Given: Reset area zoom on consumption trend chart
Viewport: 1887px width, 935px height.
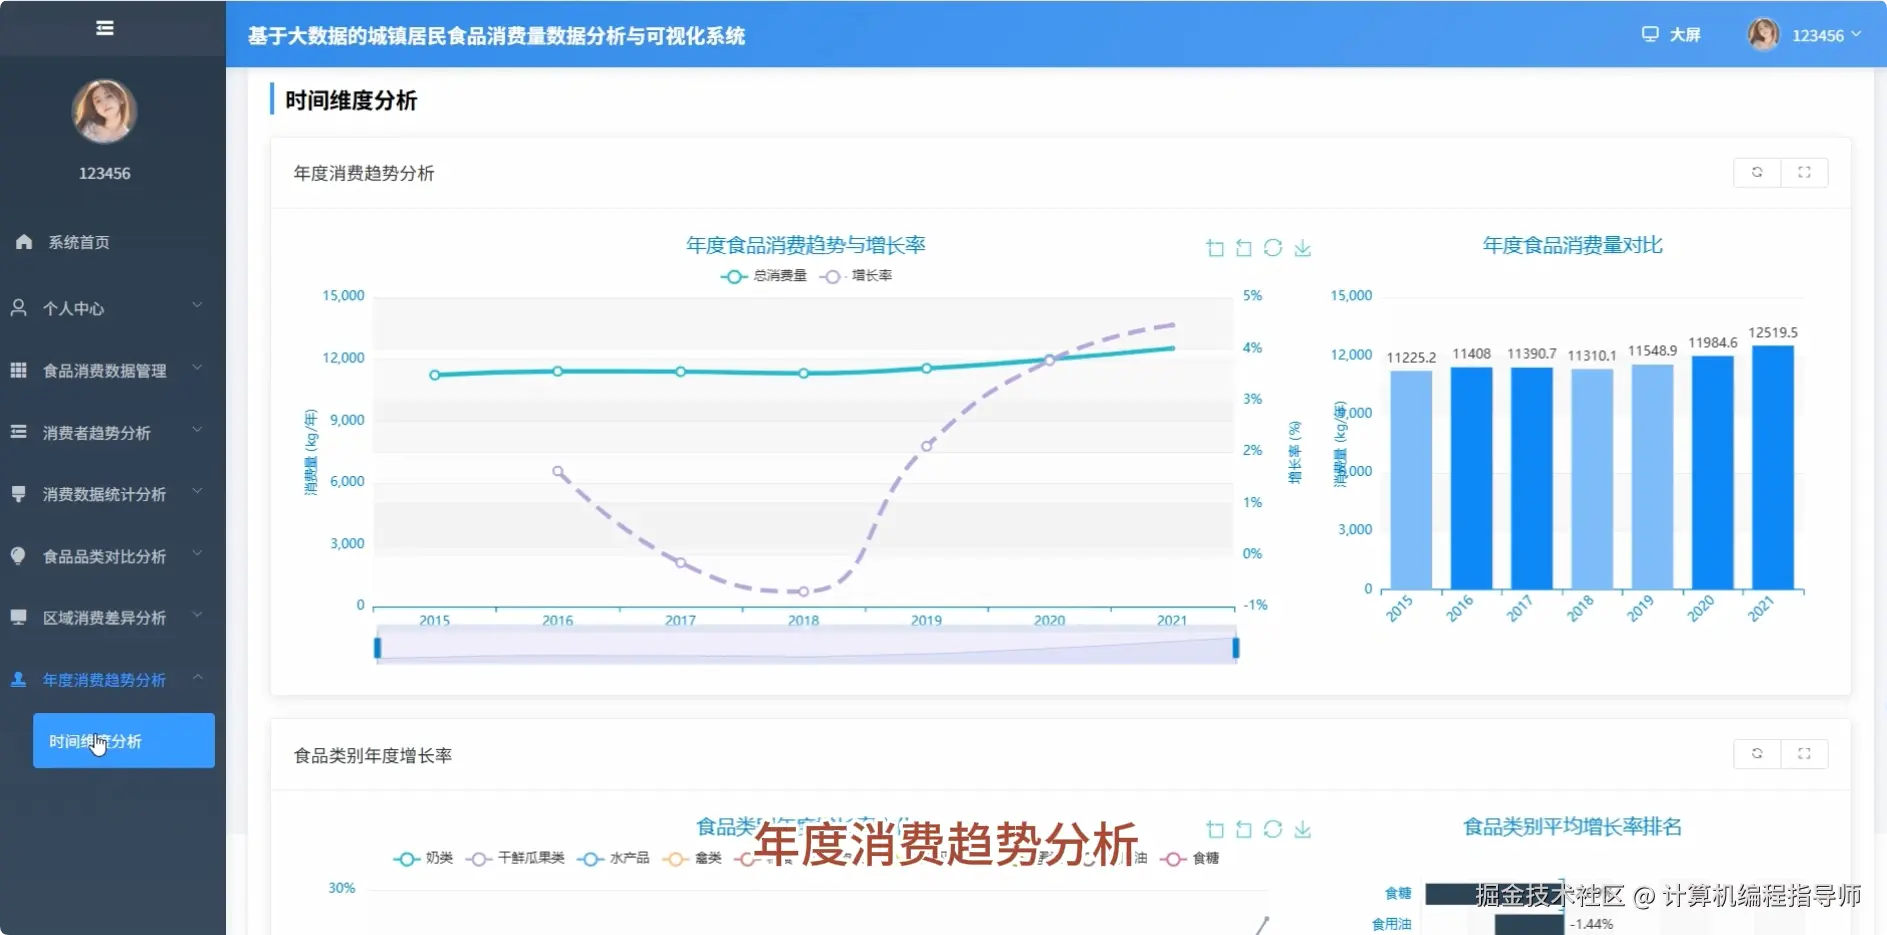Looking at the screenshot, I should (1244, 248).
